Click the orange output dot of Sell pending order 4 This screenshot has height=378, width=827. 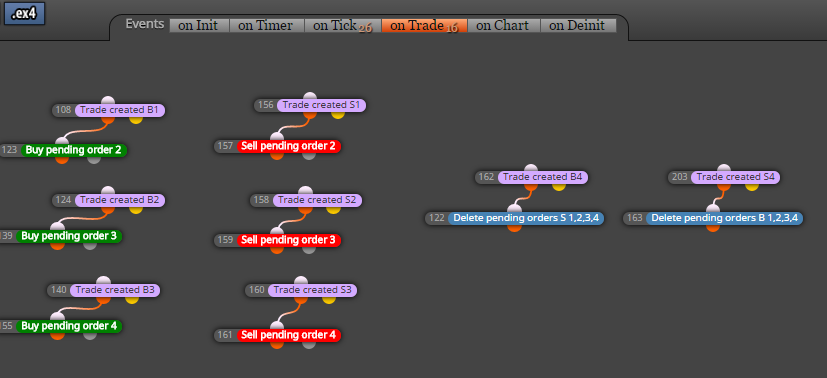click(277, 344)
